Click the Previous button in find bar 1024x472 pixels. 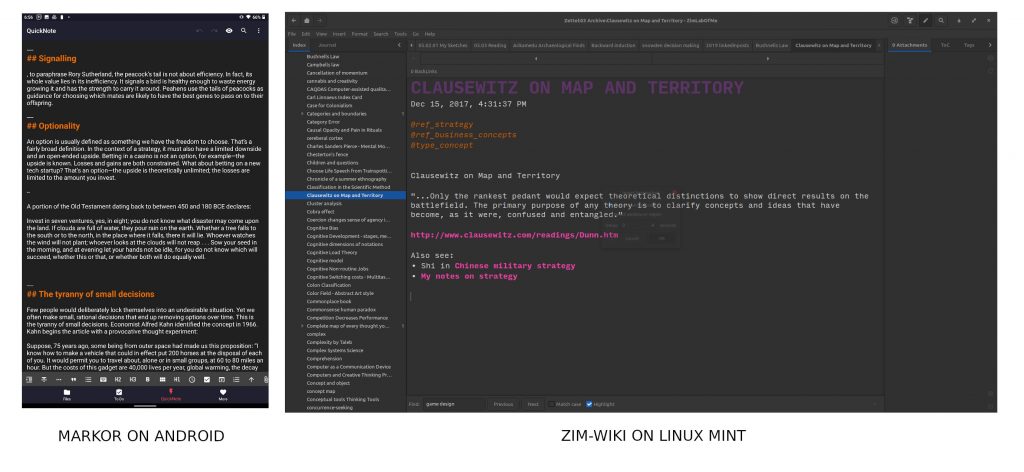503,404
